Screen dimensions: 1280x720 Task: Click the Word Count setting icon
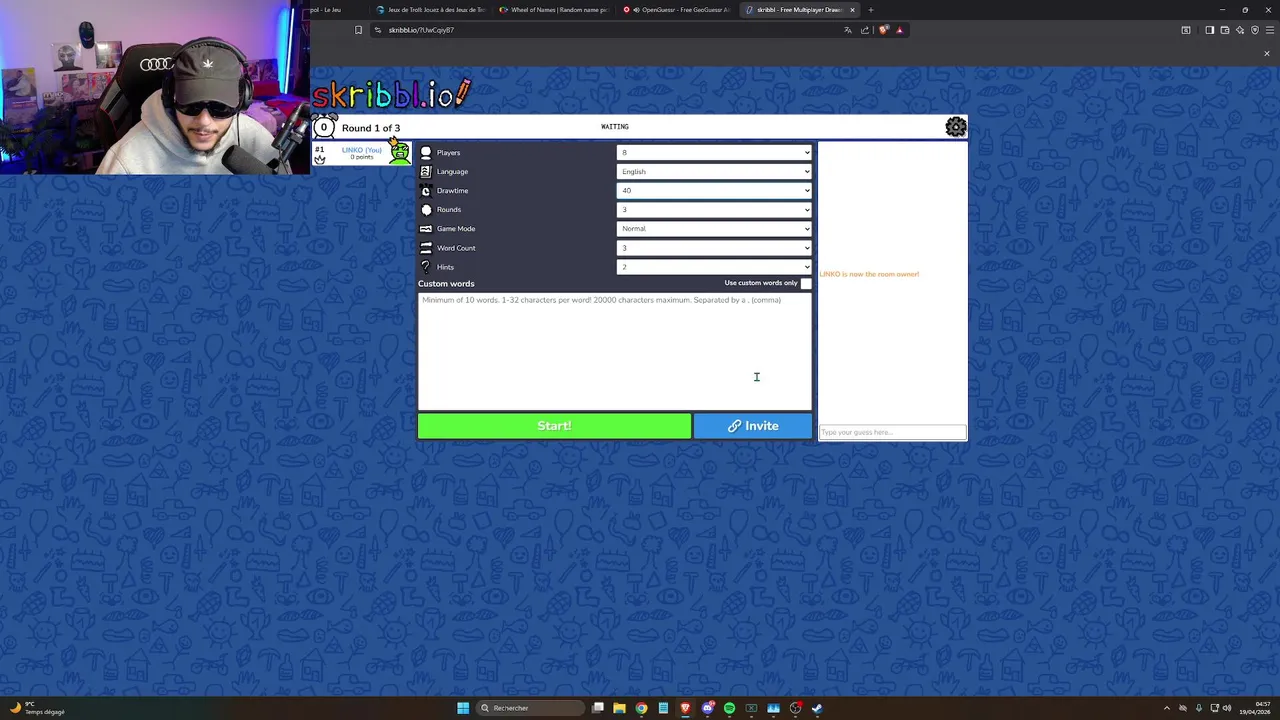click(x=426, y=248)
